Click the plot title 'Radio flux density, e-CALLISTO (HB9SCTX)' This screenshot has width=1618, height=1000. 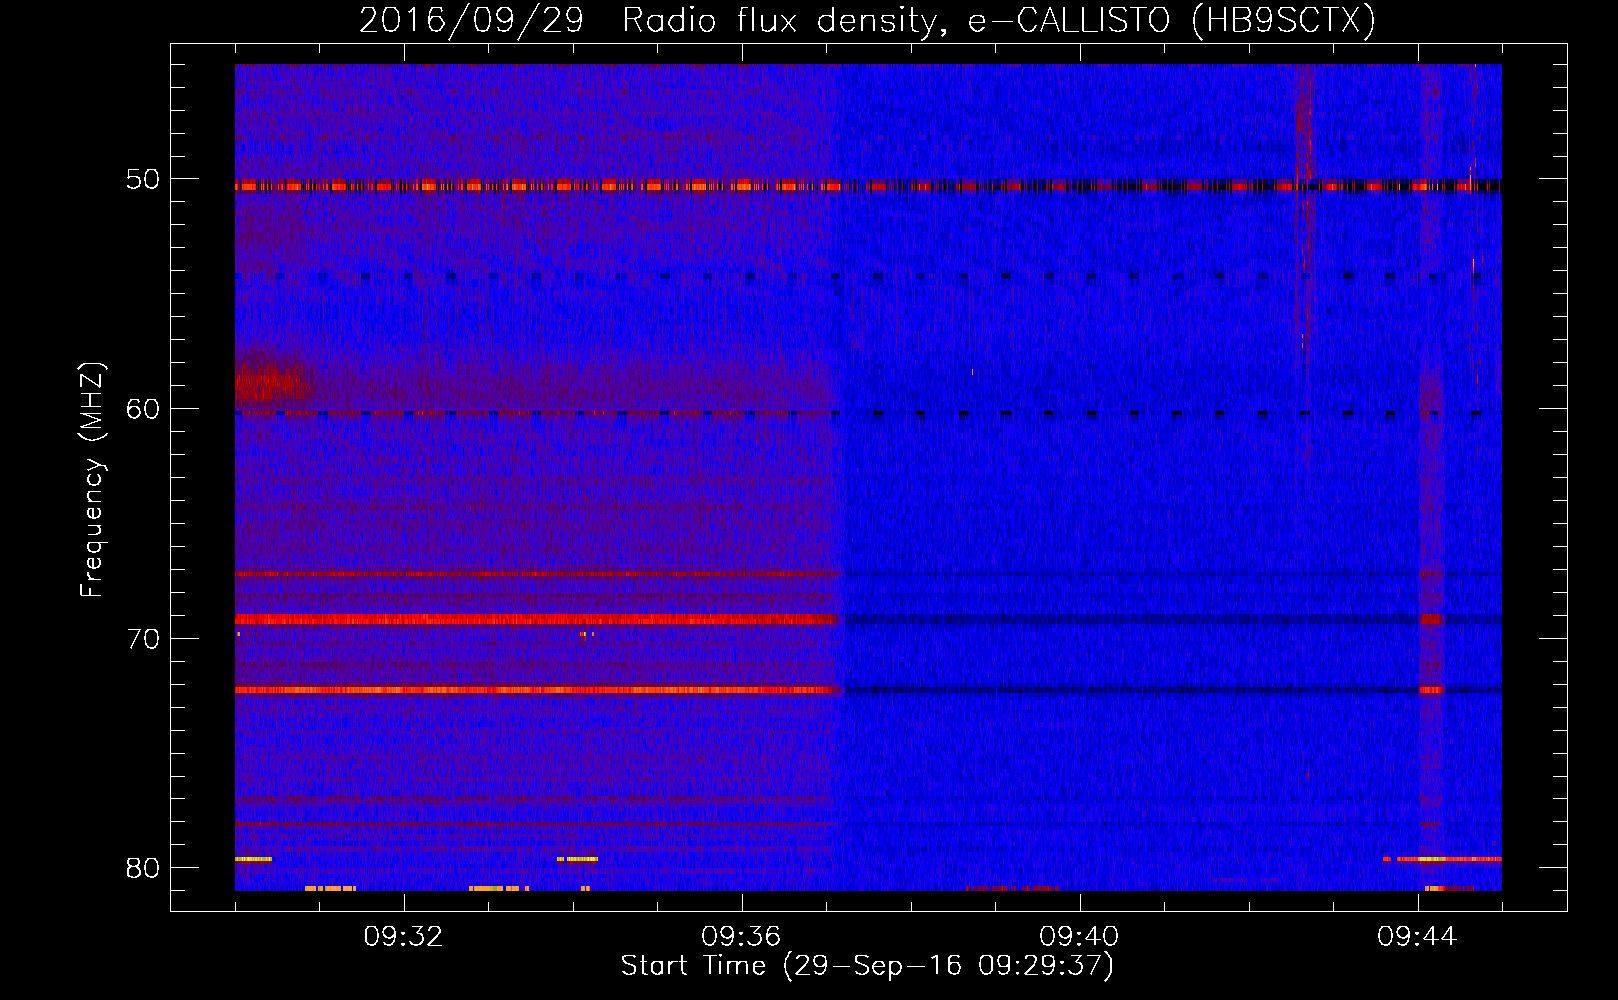pyautogui.click(x=999, y=20)
